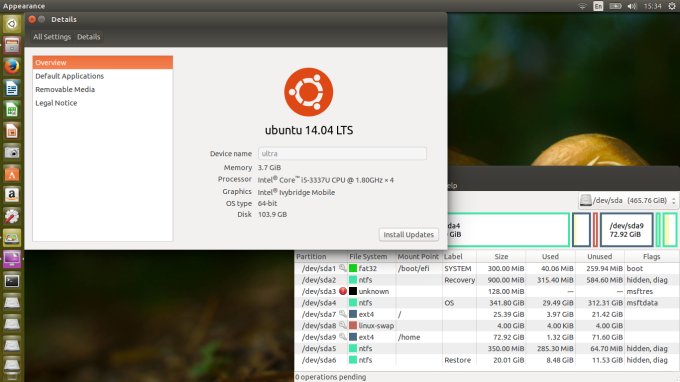Click the /home mount point cell
Viewport: 680px width, 382px height.
[x=409, y=337]
